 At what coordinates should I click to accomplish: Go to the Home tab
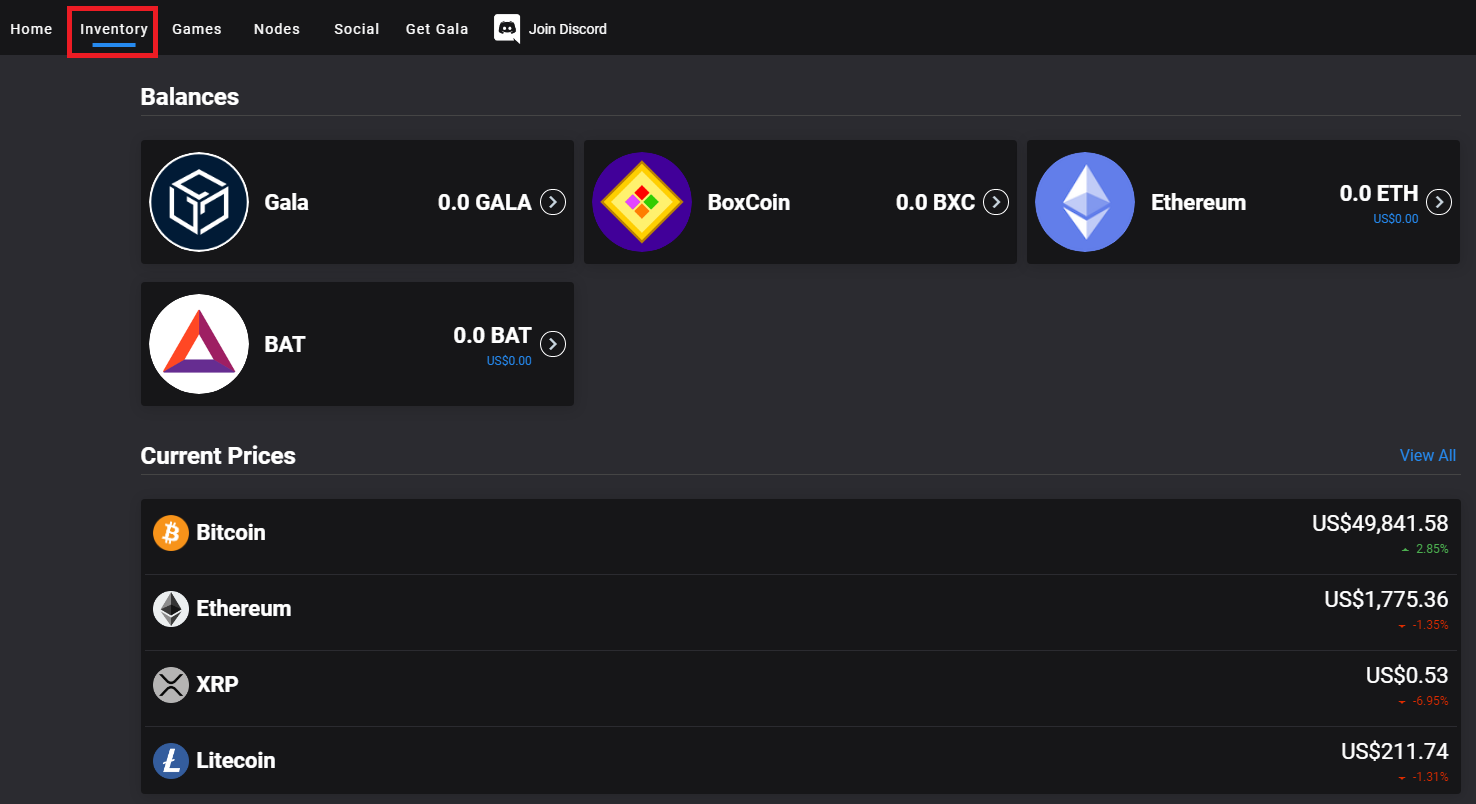[31, 29]
